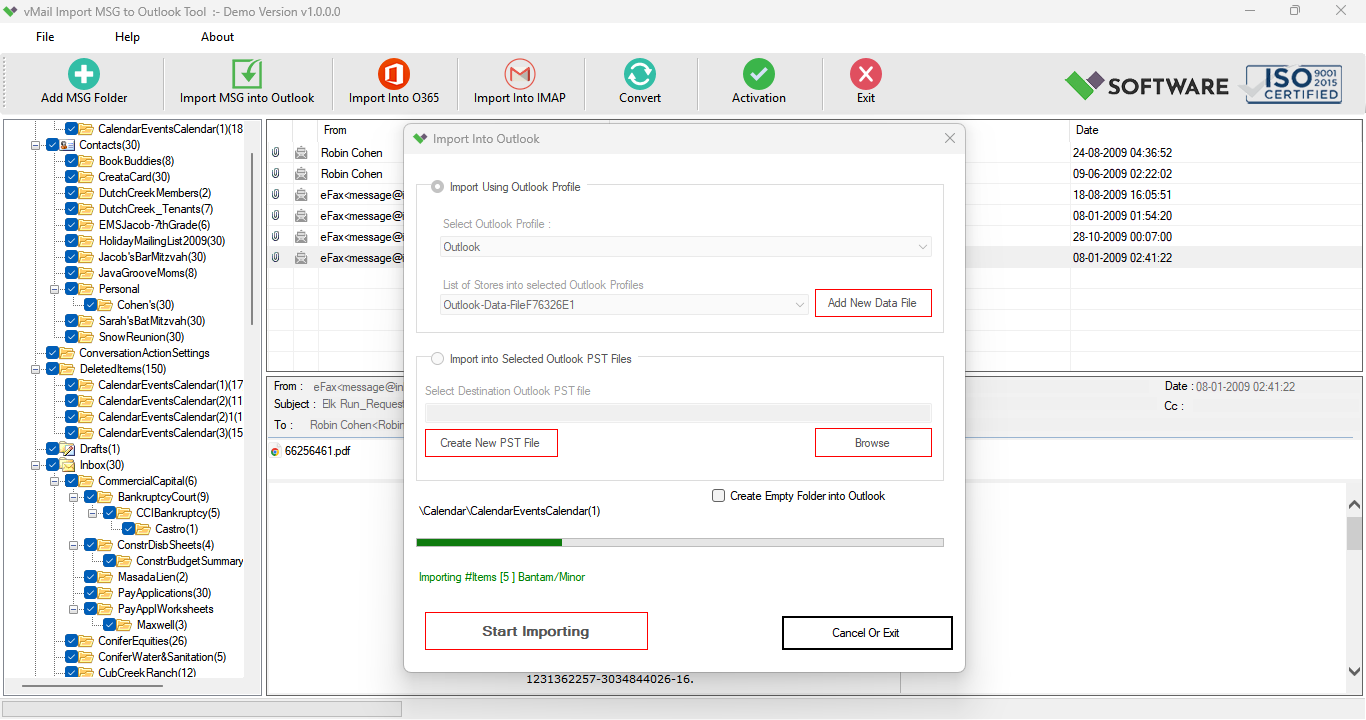Click the Cancel Or Exit button
Image resolution: width=1366 pixels, height=720 pixels.
(867, 633)
